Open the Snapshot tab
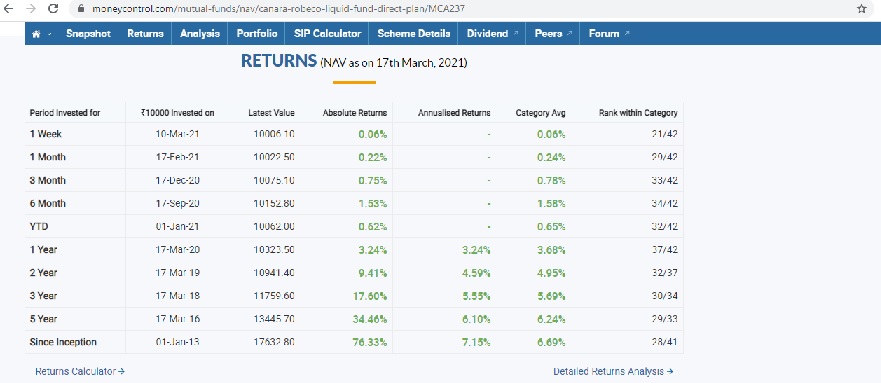The width and height of the screenshot is (881, 383). coord(88,34)
